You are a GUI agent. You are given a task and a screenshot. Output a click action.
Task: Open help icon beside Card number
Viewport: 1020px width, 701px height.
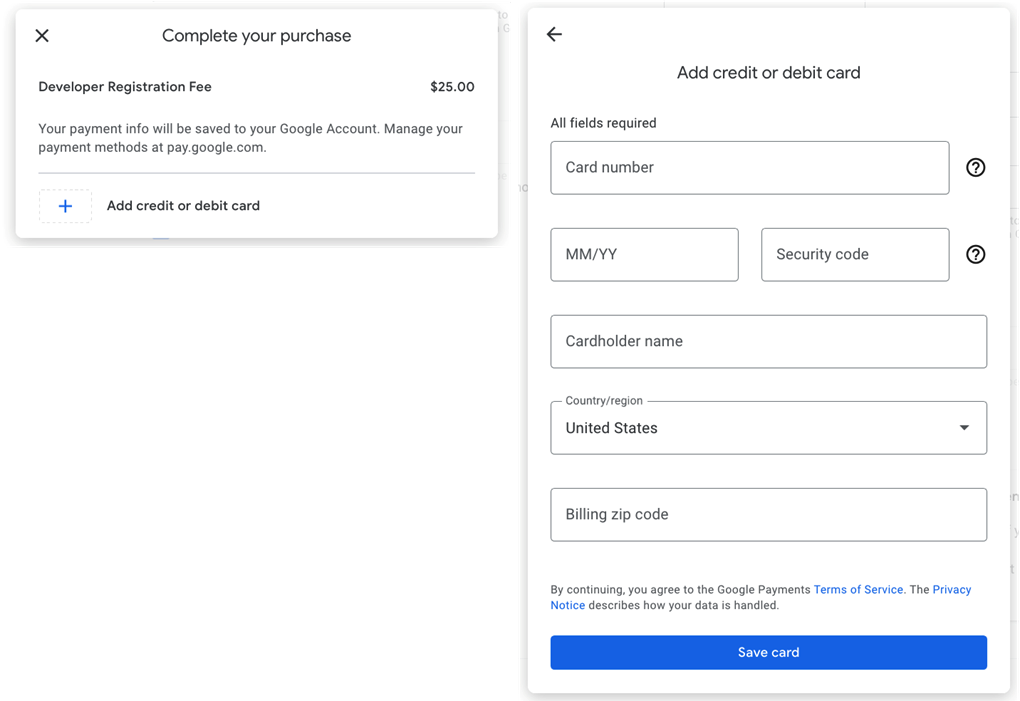click(975, 168)
